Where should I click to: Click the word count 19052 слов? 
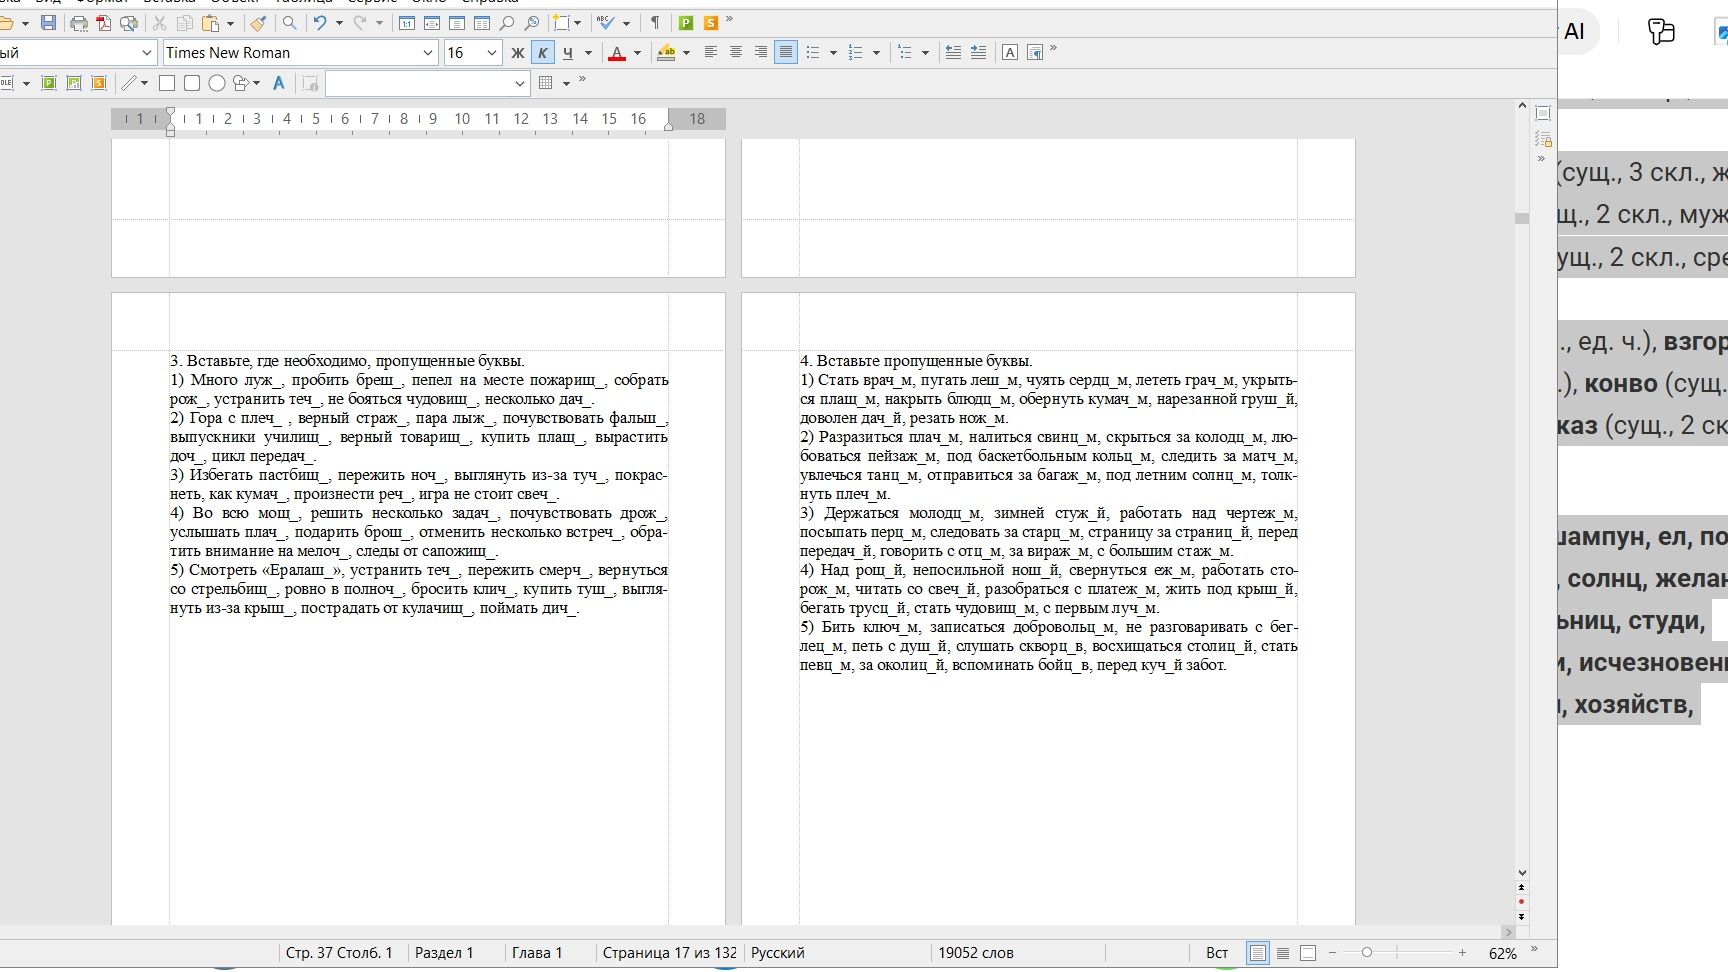point(976,953)
